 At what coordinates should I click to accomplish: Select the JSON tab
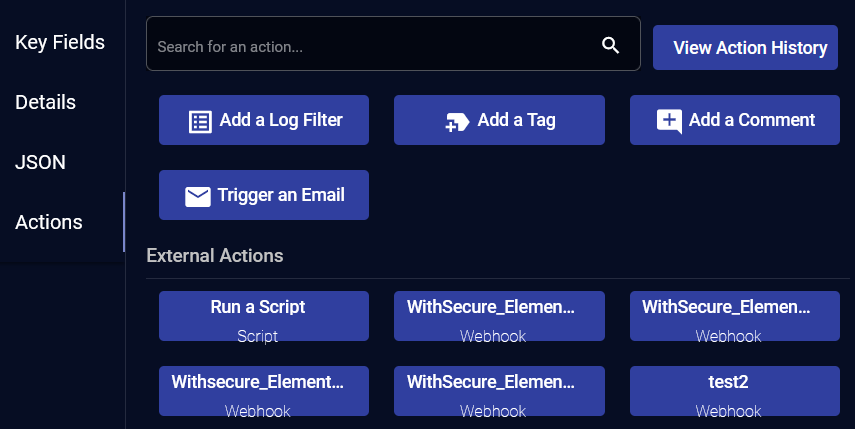coord(40,162)
